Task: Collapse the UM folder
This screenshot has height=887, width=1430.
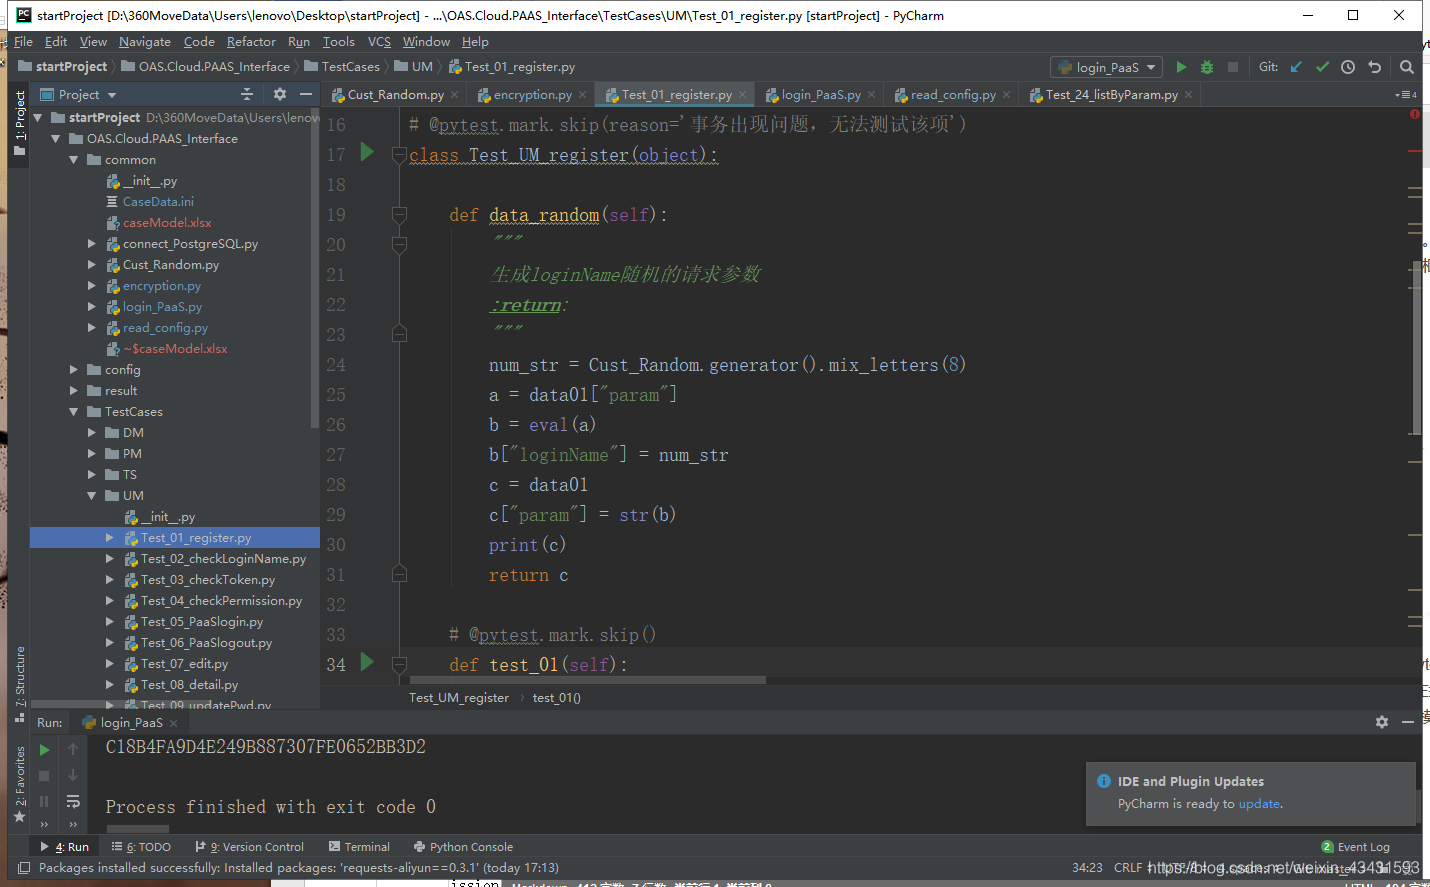Action: (92, 496)
